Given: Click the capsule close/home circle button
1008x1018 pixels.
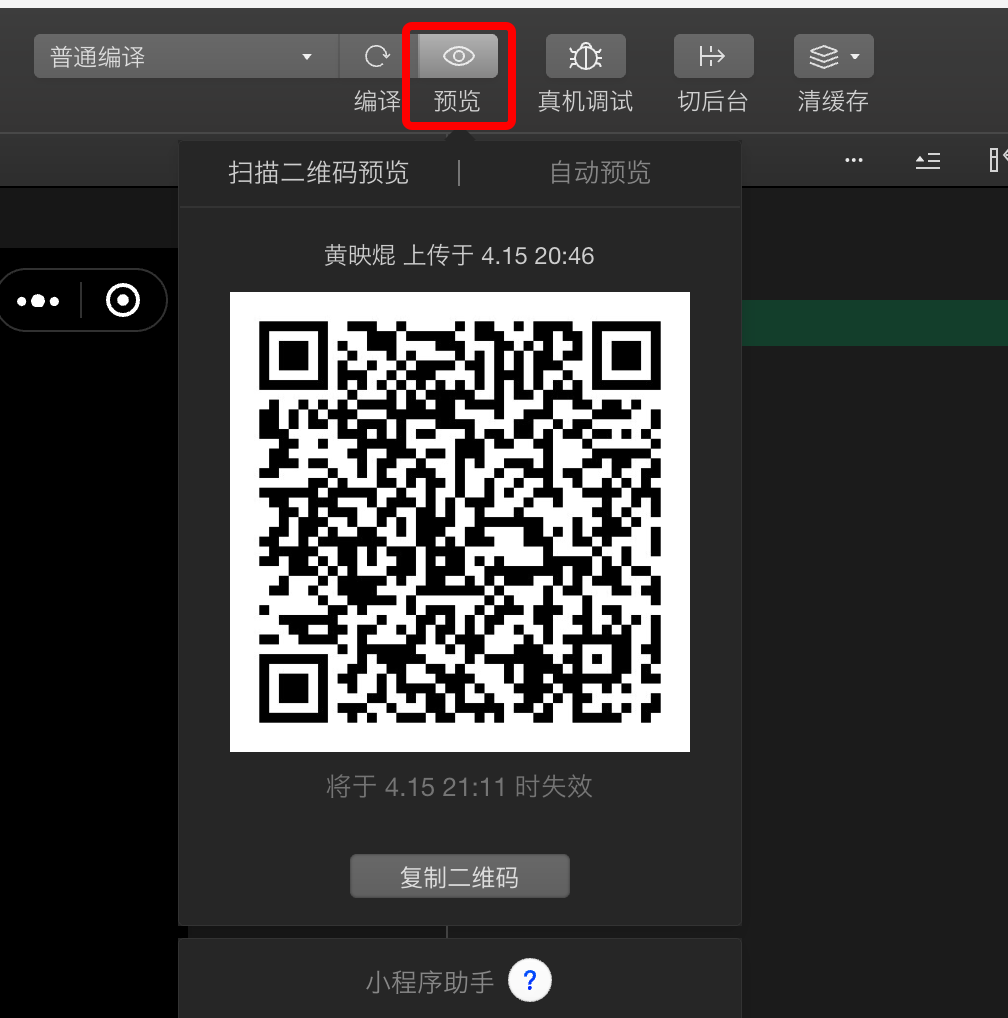Looking at the screenshot, I should pos(122,300).
